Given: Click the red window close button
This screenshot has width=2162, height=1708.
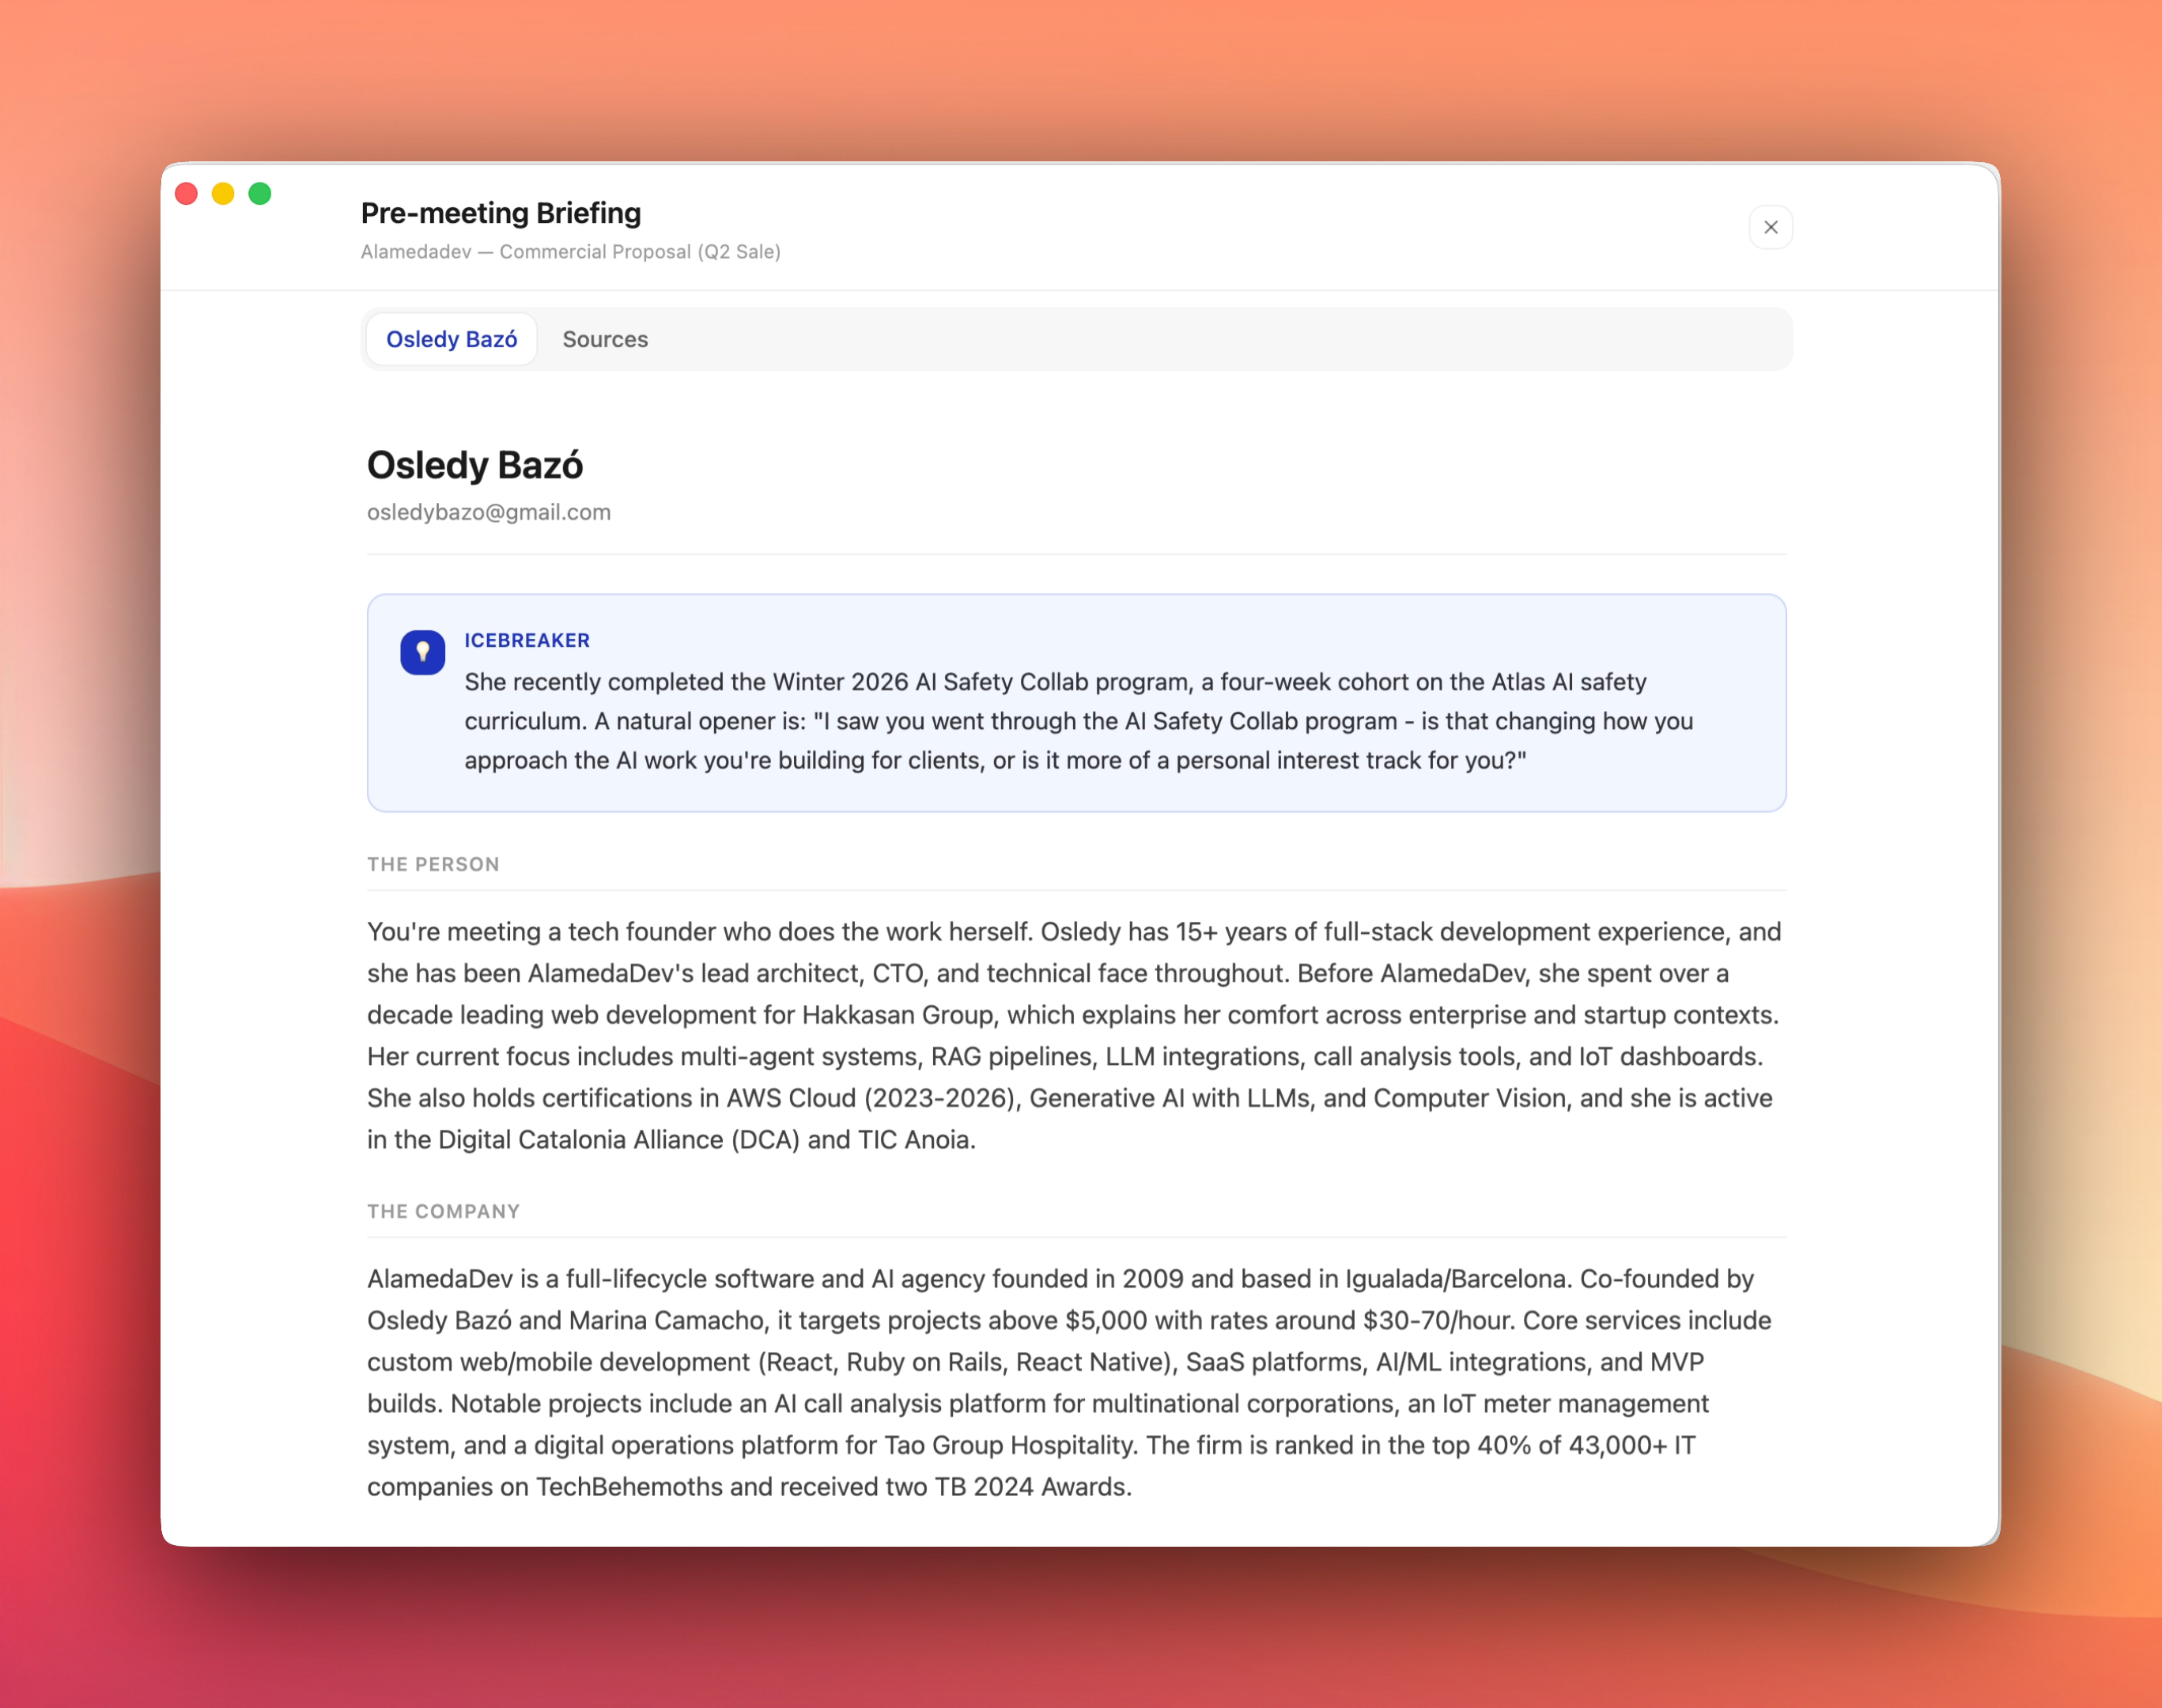Looking at the screenshot, I should click(x=186, y=193).
